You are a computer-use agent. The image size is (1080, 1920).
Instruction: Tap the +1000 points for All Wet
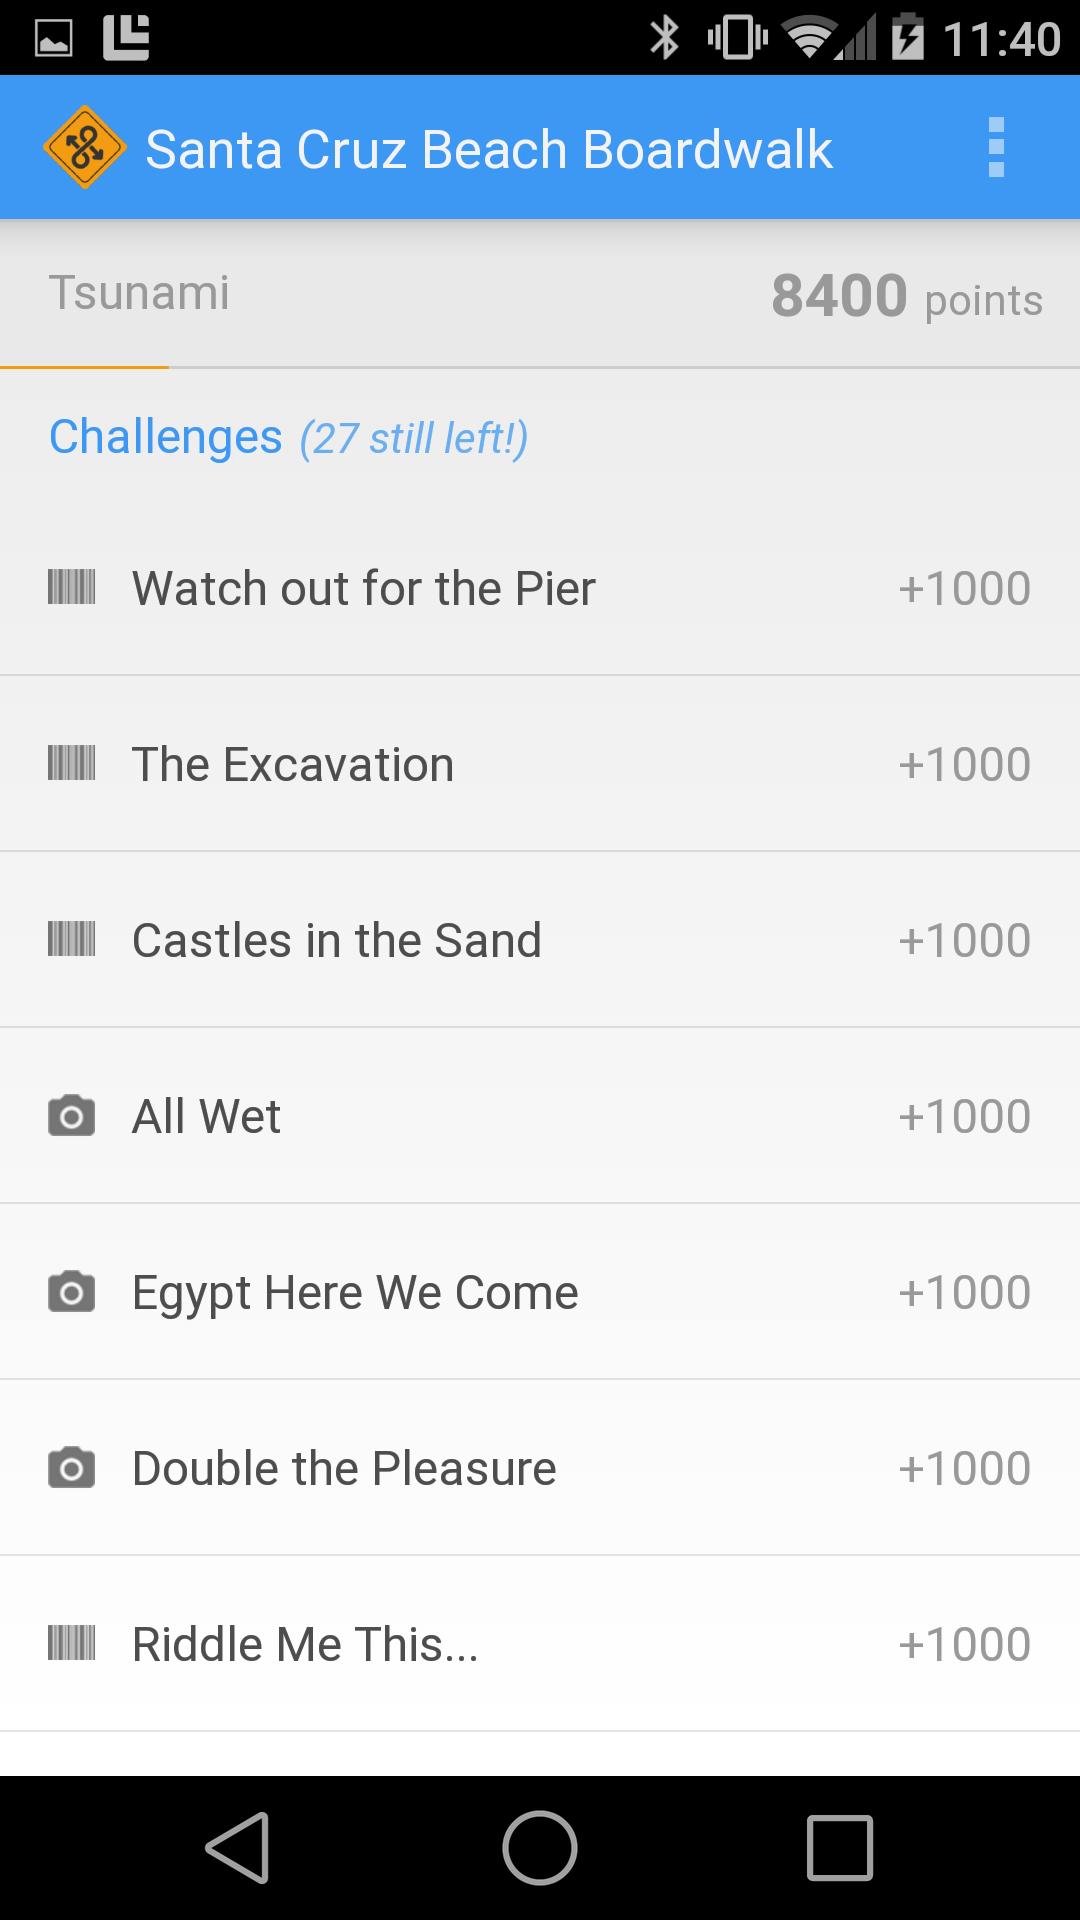pyautogui.click(x=964, y=1117)
